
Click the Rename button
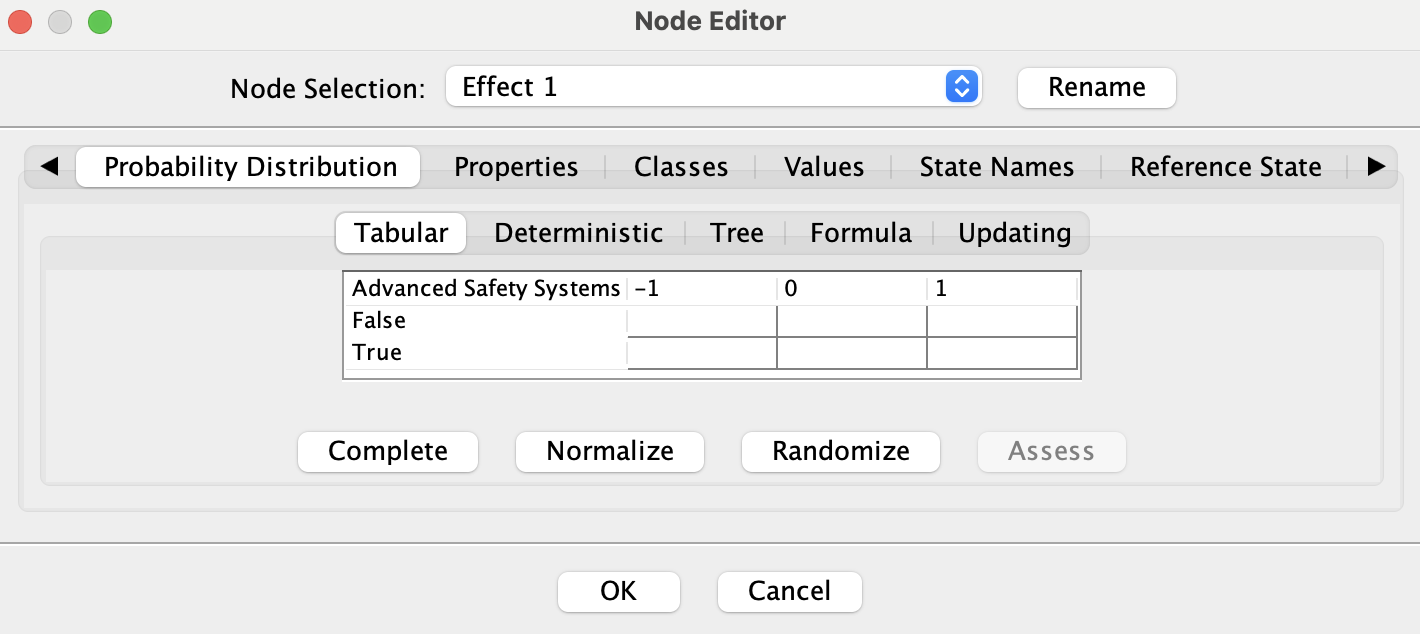pos(1097,87)
